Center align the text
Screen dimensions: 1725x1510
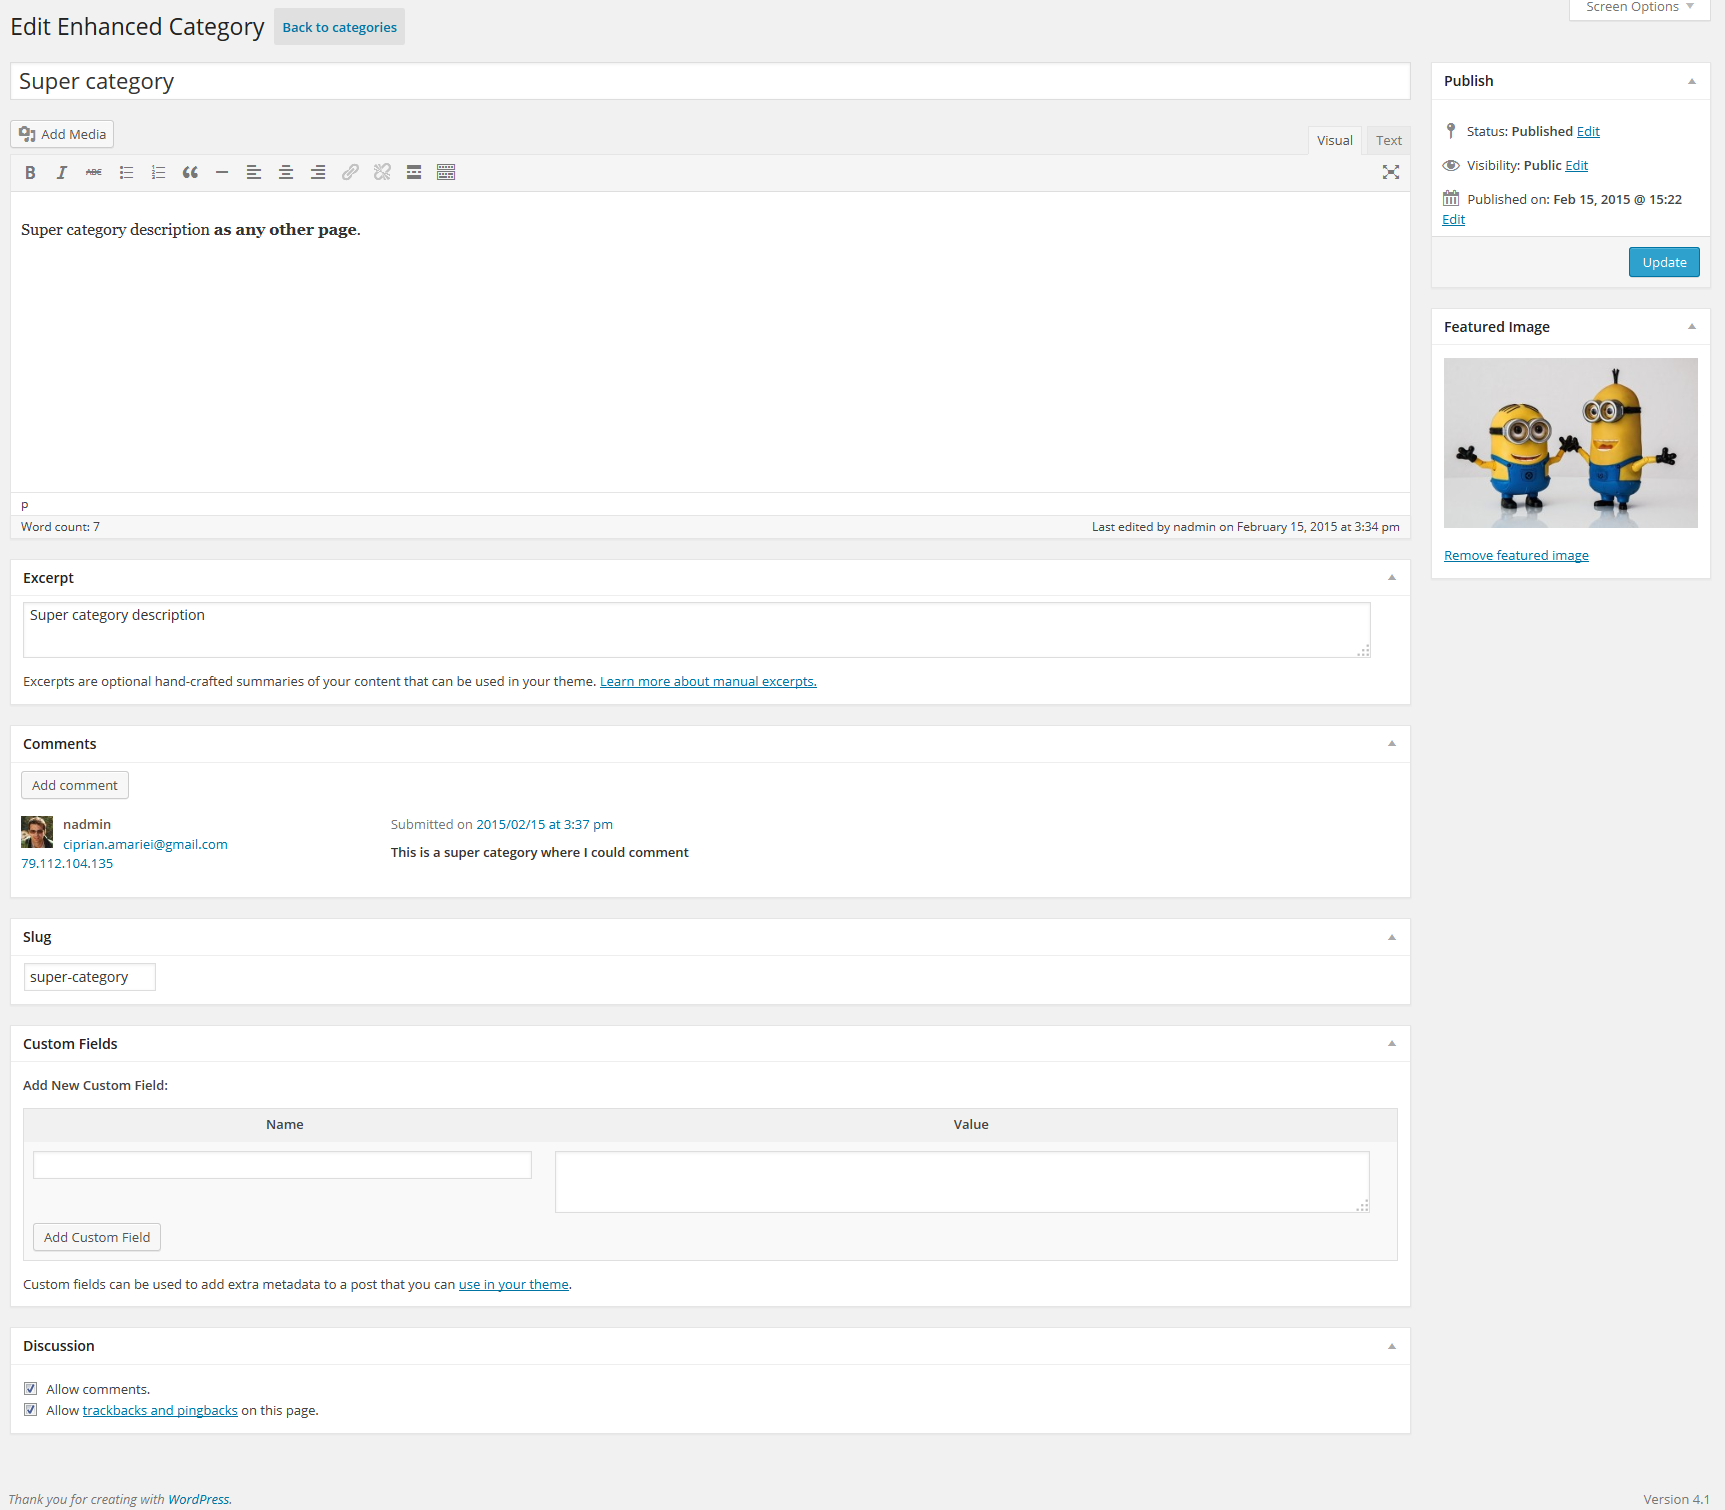pyautogui.click(x=286, y=173)
